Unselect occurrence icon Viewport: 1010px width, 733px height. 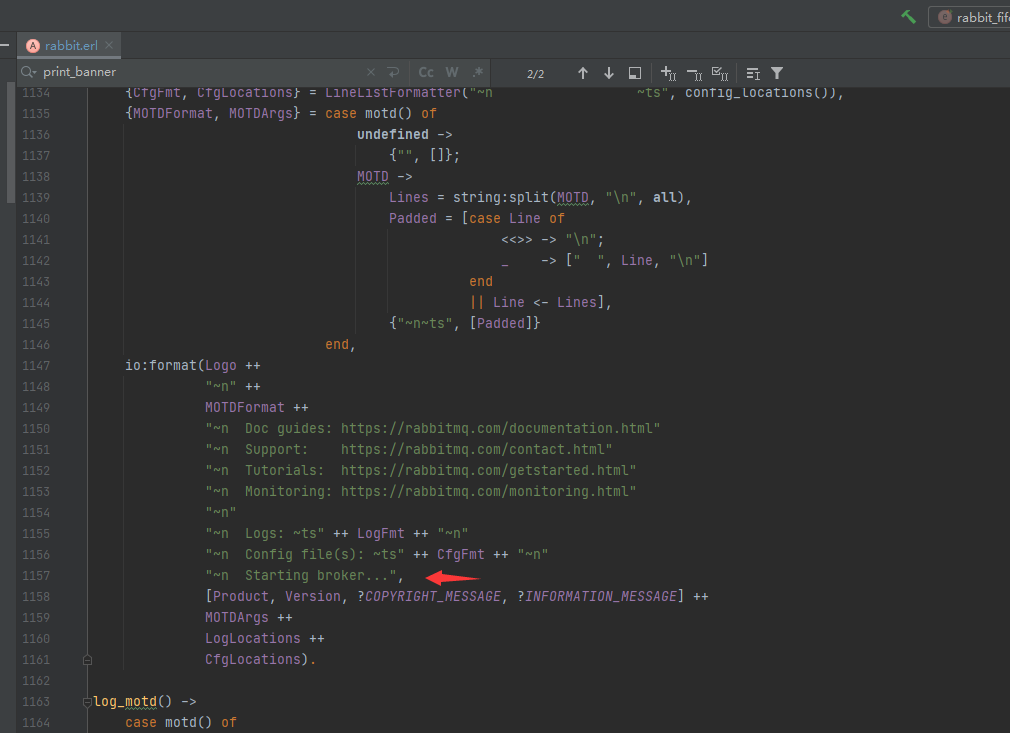[694, 73]
